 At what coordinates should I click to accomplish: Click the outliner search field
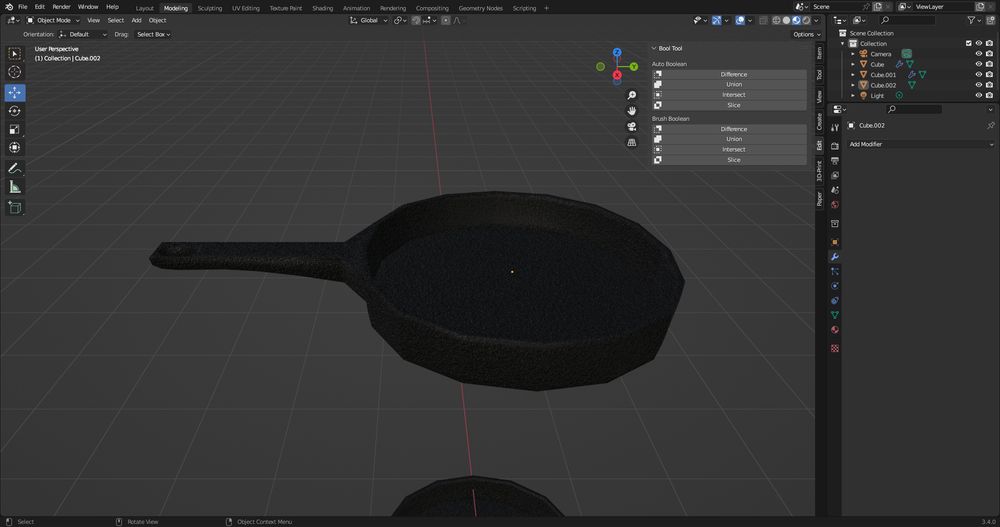pyautogui.click(x=910, y=20)
